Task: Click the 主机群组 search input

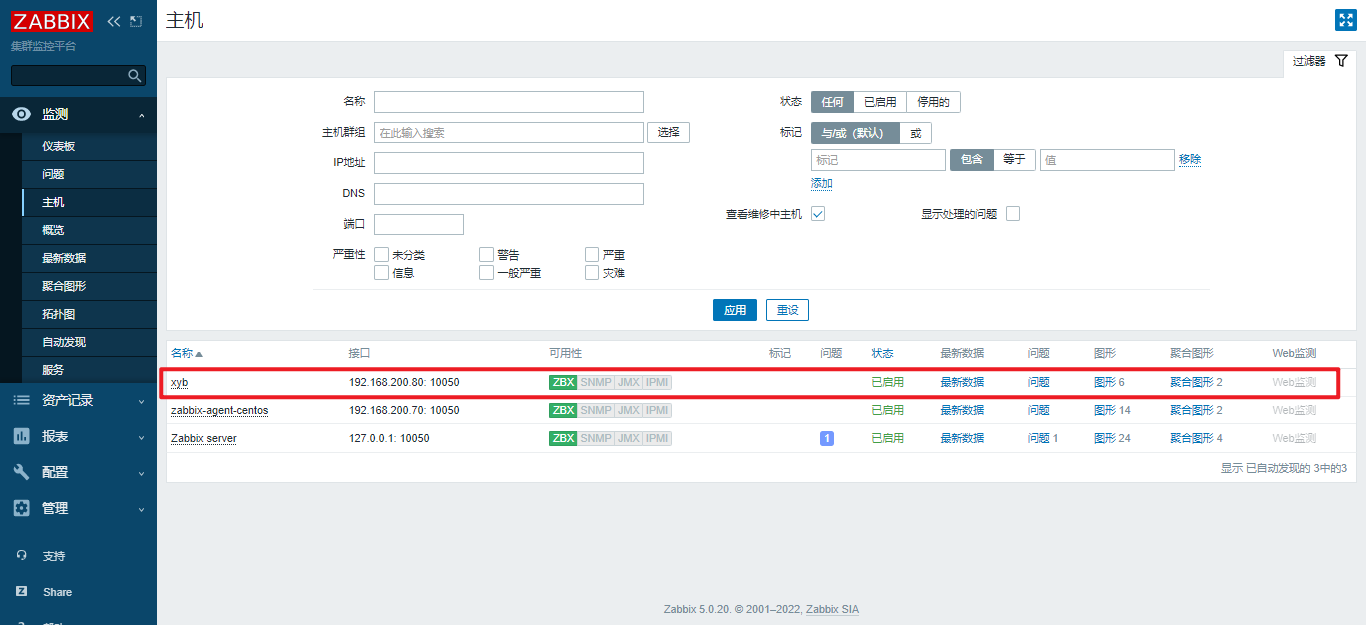Action: pyautogui.click(x=509, y=132)
